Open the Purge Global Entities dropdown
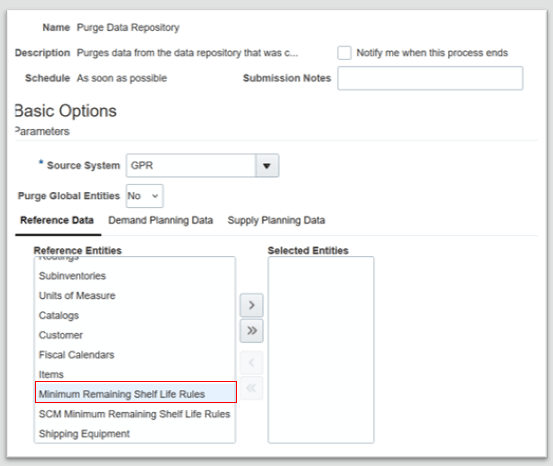553x466 pixels. coord(145,196)
